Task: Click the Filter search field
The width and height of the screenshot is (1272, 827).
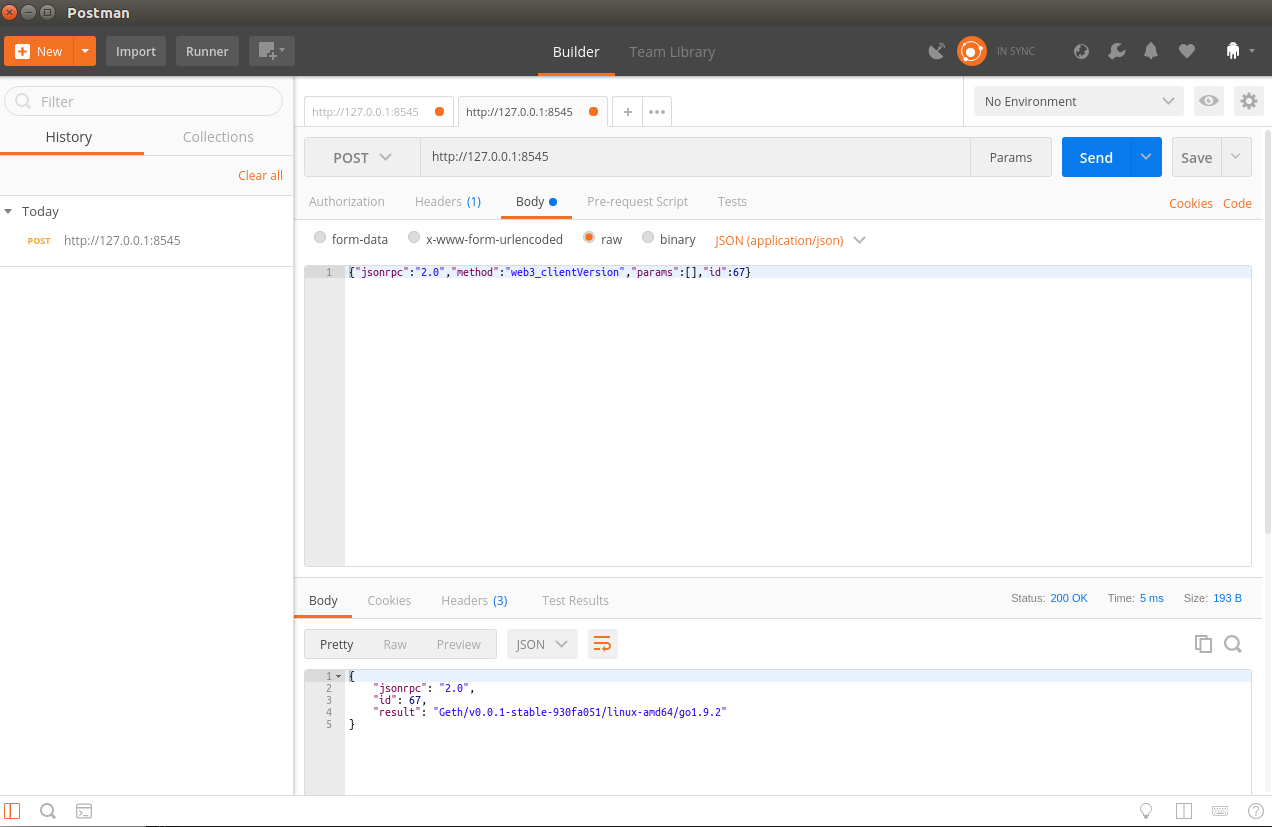Action: (x=144, y=101)
